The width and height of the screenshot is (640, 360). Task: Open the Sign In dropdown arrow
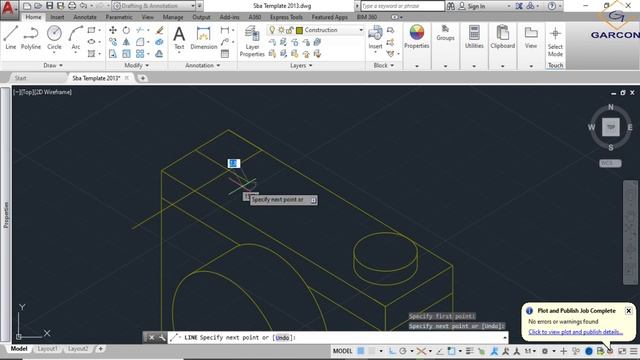pyautogui.click(x=509, y=6)
